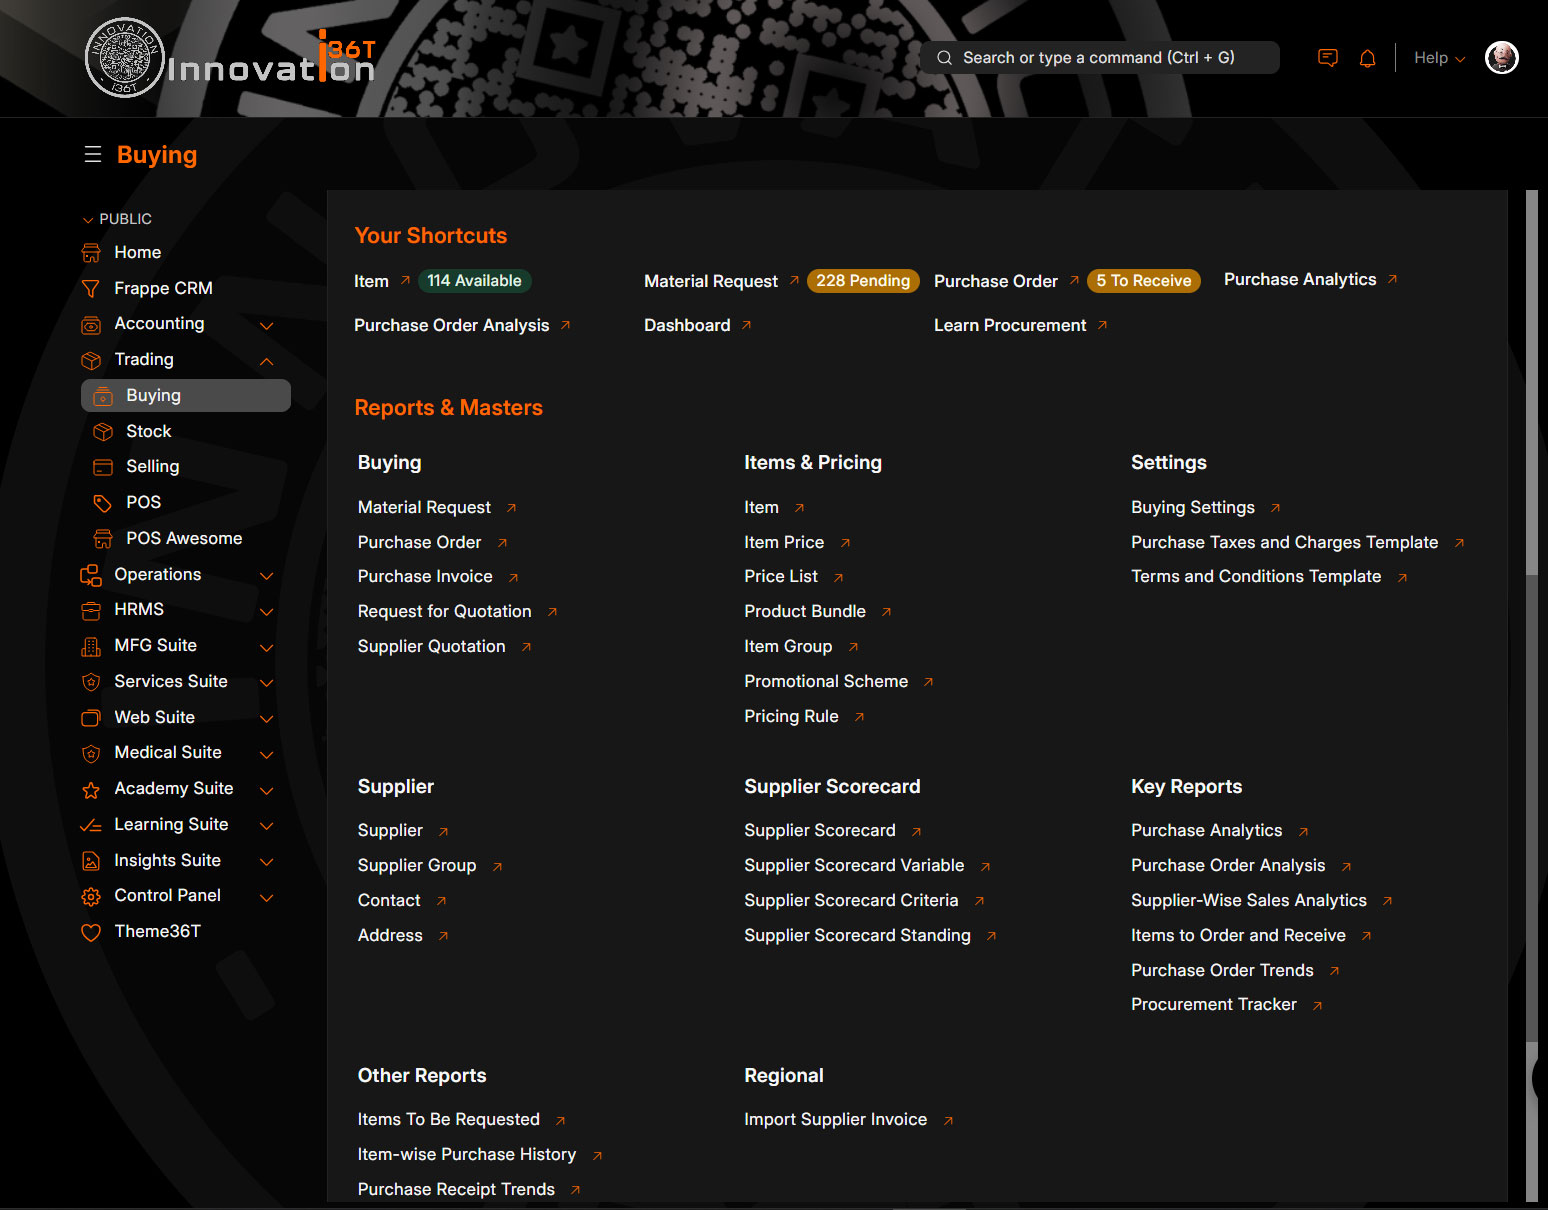
Task: Click the 228 Pending badge
Action: click(x=862, y=281)
